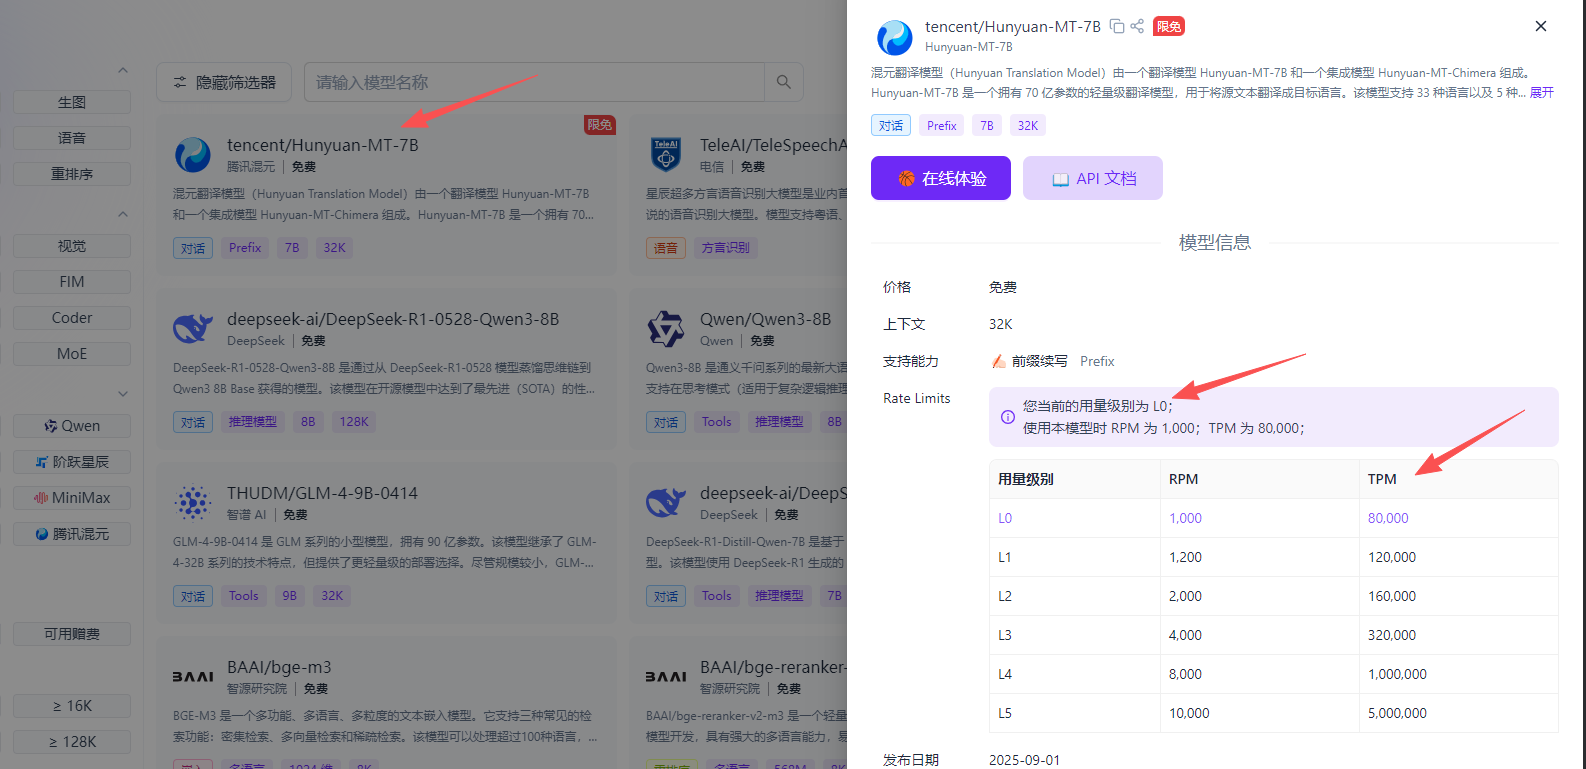
Task: Select the ≥ 16K context filter
Action: click(x=72, y=706)
